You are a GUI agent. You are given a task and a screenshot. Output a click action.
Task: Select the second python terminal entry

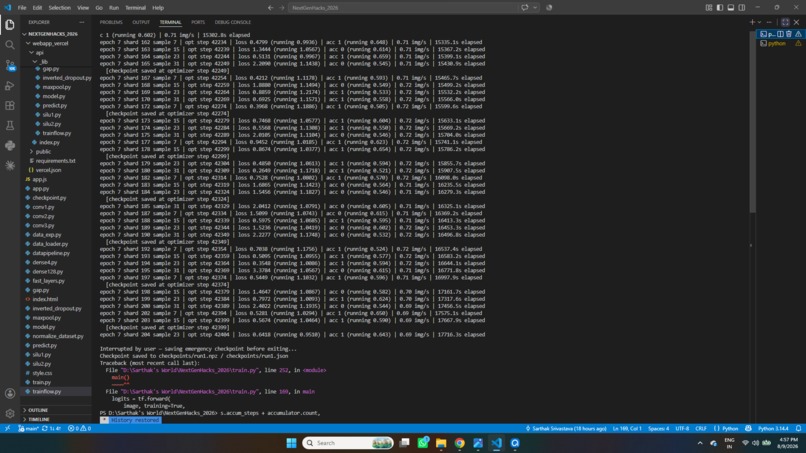780,43
